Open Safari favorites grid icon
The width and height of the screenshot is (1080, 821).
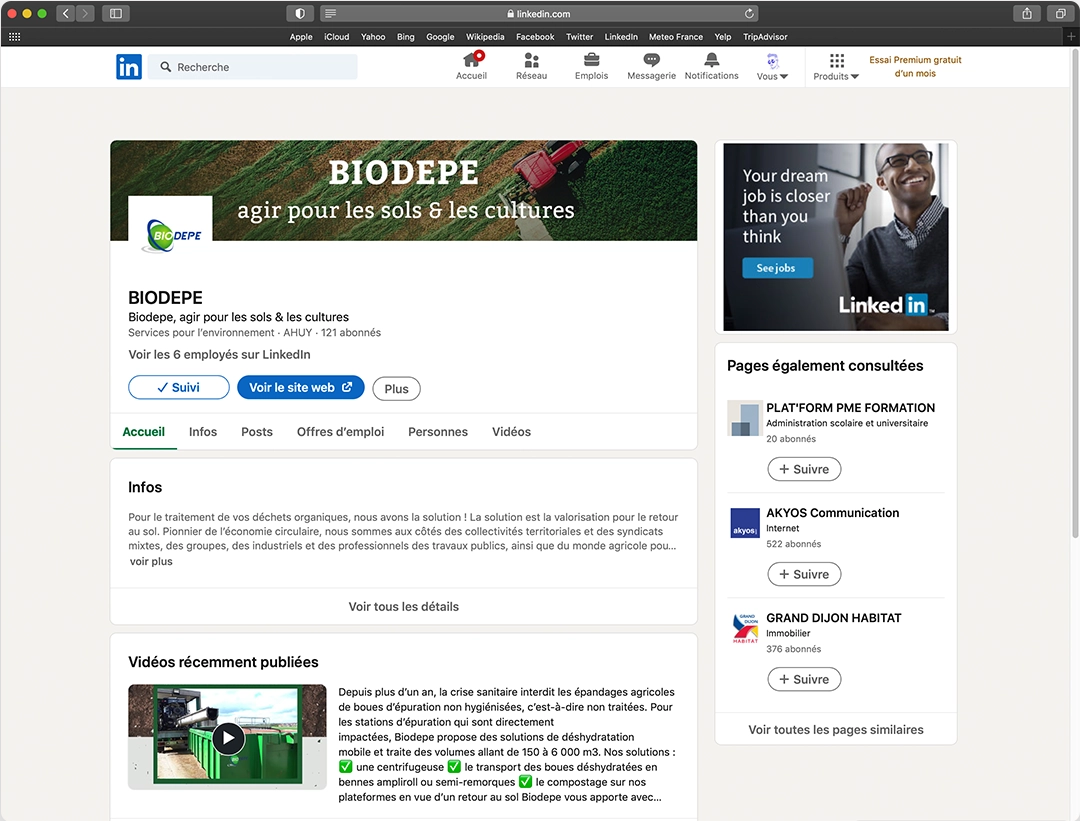[x=14, y=37]
